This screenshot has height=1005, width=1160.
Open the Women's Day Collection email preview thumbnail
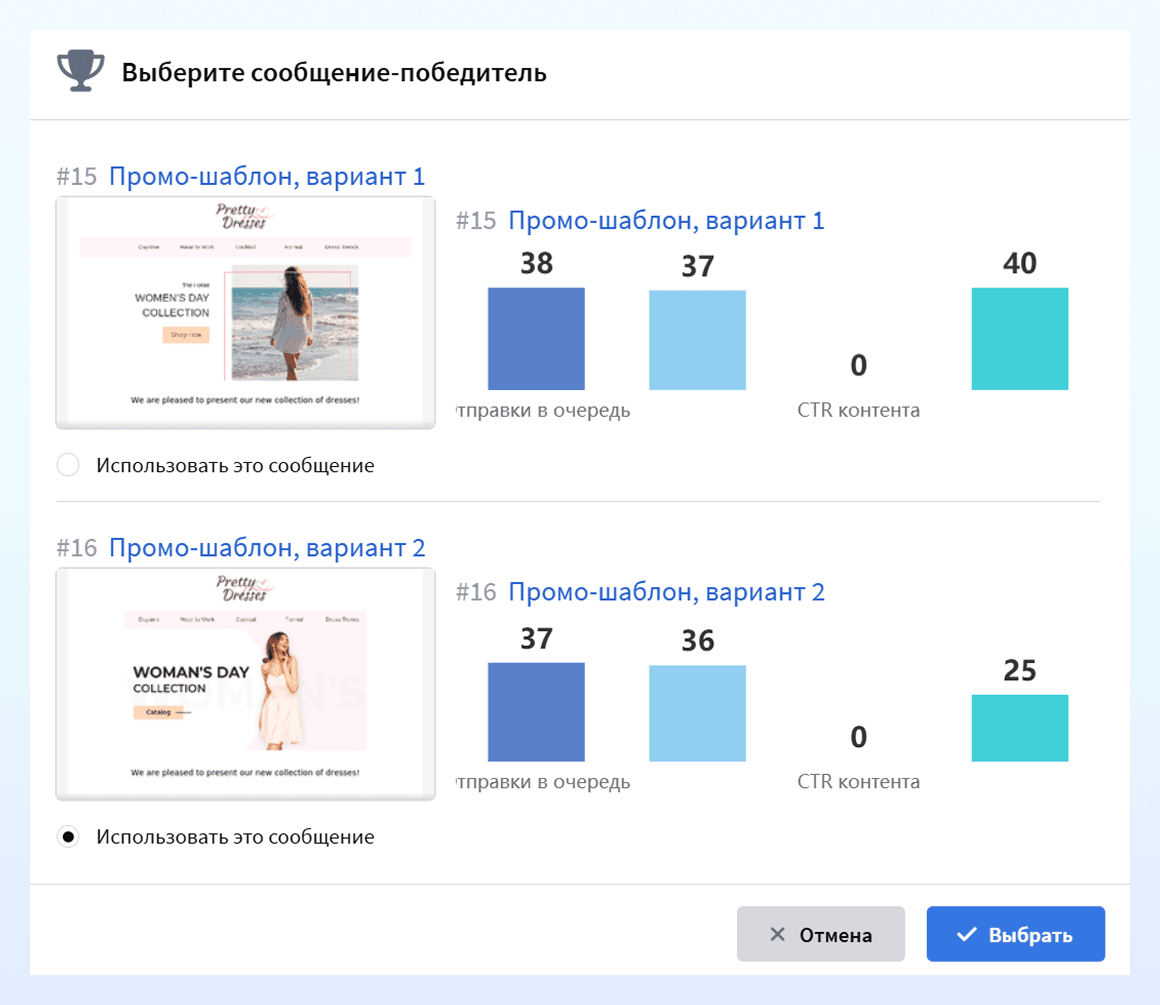point(246,312)
